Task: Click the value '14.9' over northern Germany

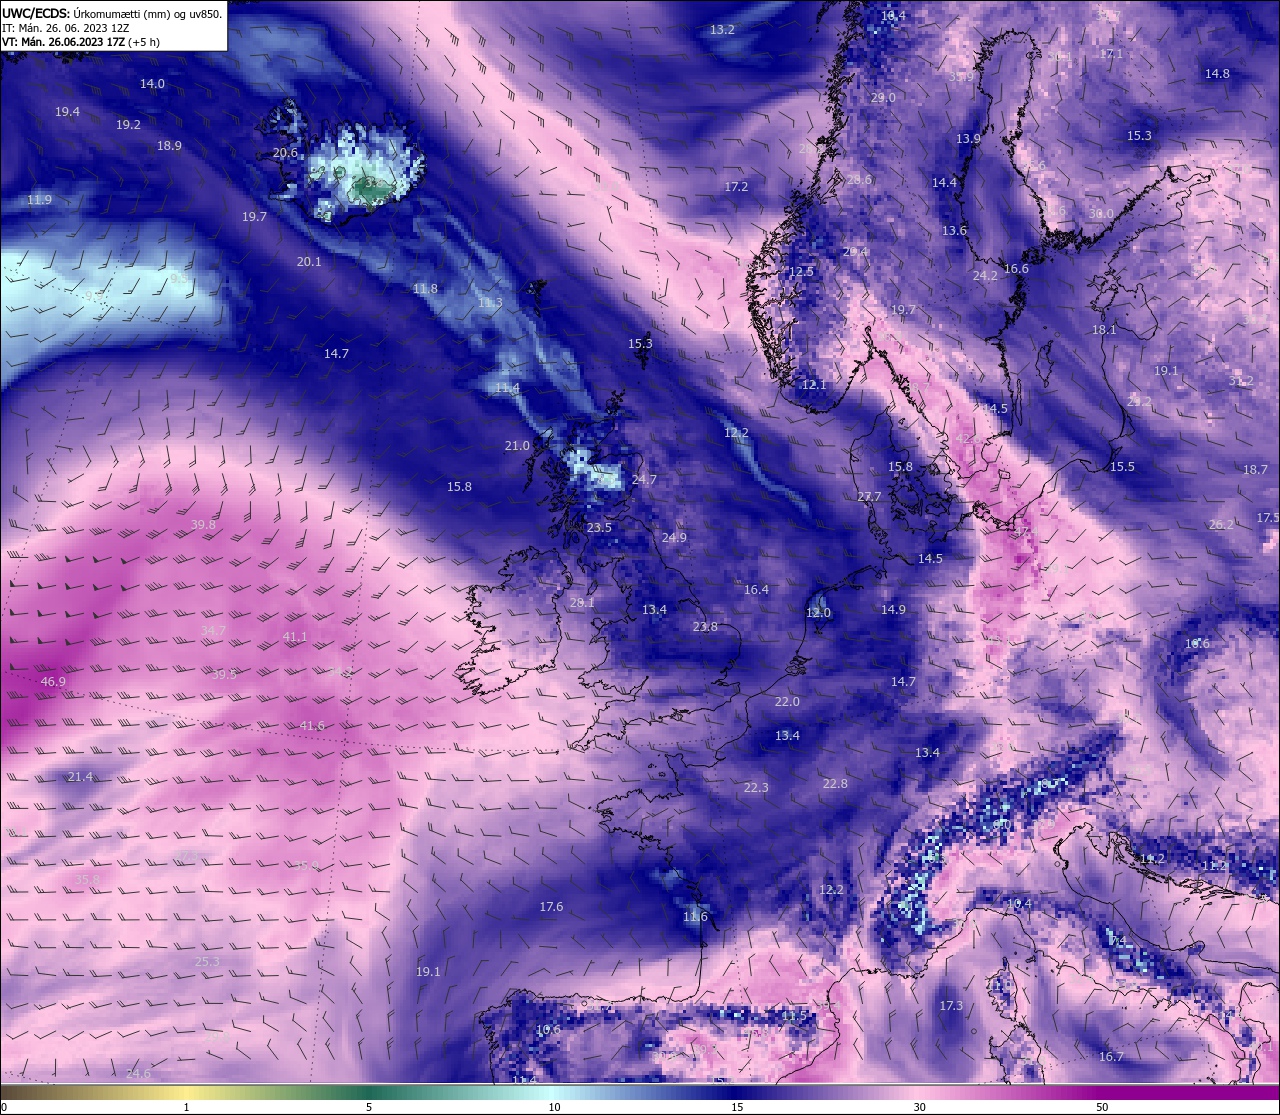Action: tap(893, 610)
